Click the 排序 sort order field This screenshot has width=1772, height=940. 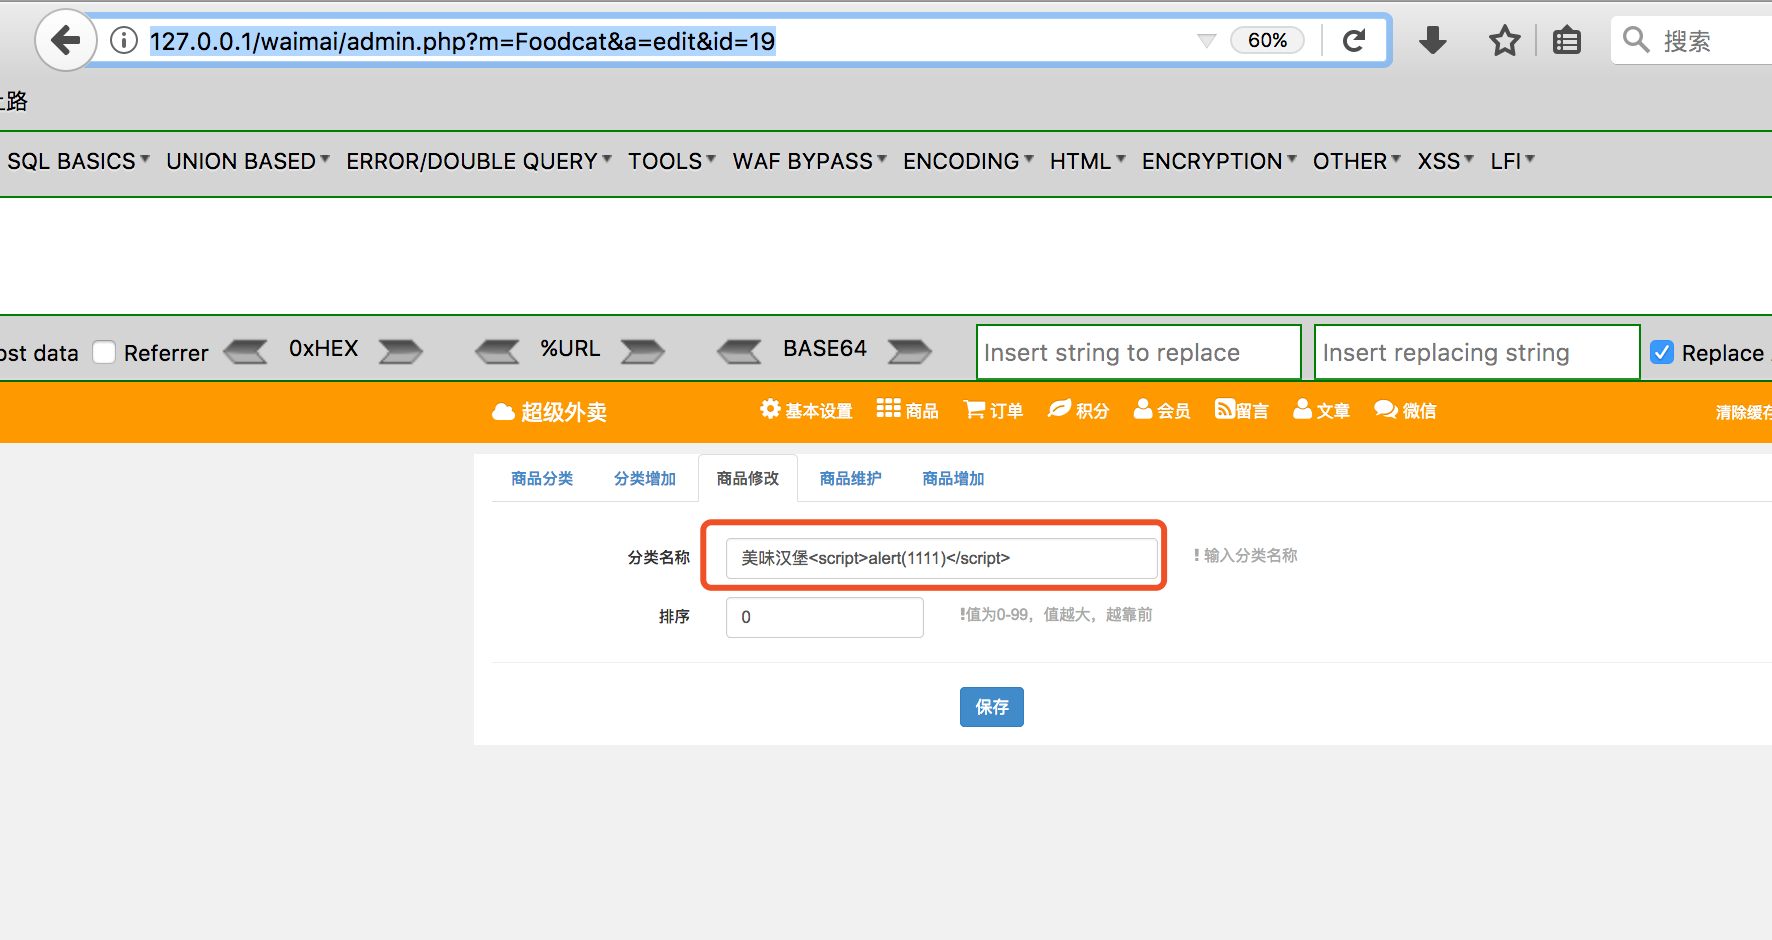(x=825, y=617)
